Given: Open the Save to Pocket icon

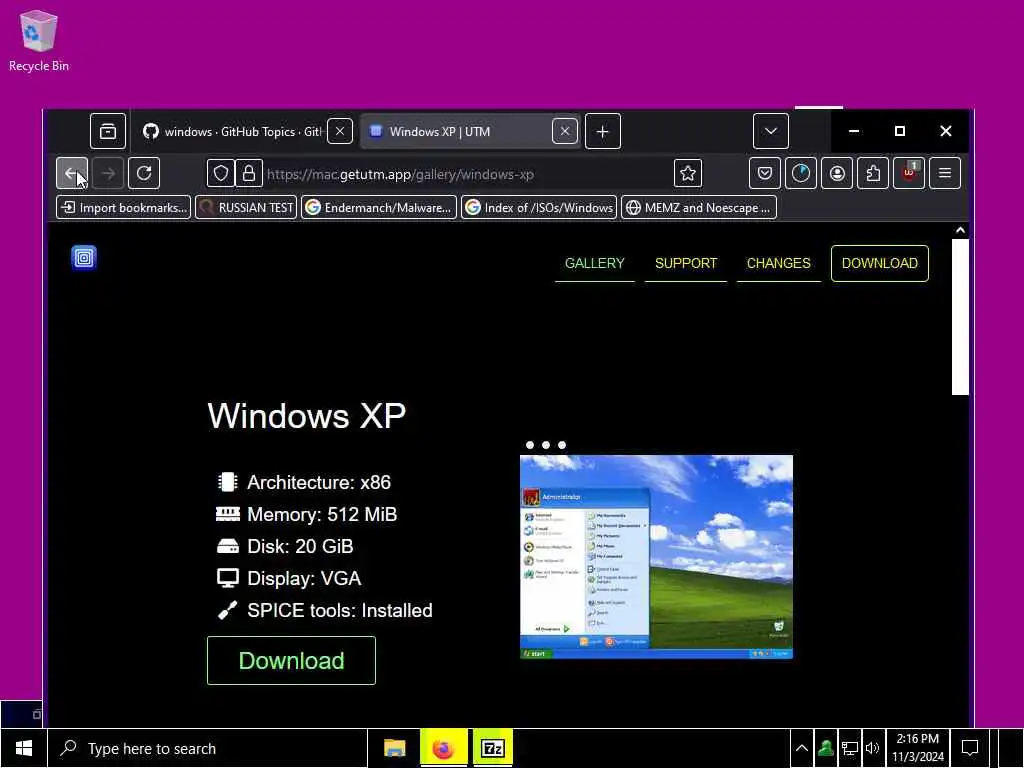Looking at the screenshot, I should click(765, 173).
